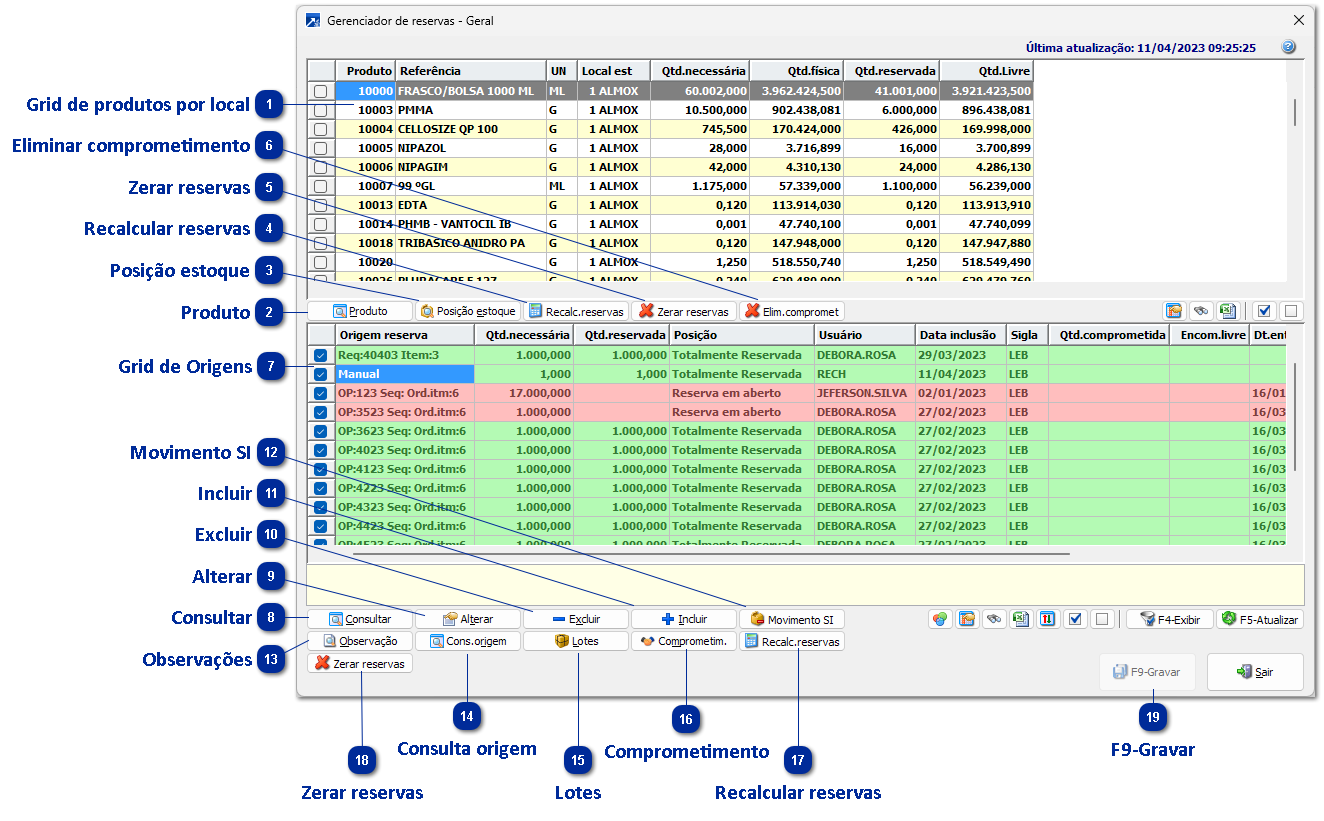Tick the checkbox for product 10000
The height and width of the screenshot is (821, 1324).
[x=321, y=91]
